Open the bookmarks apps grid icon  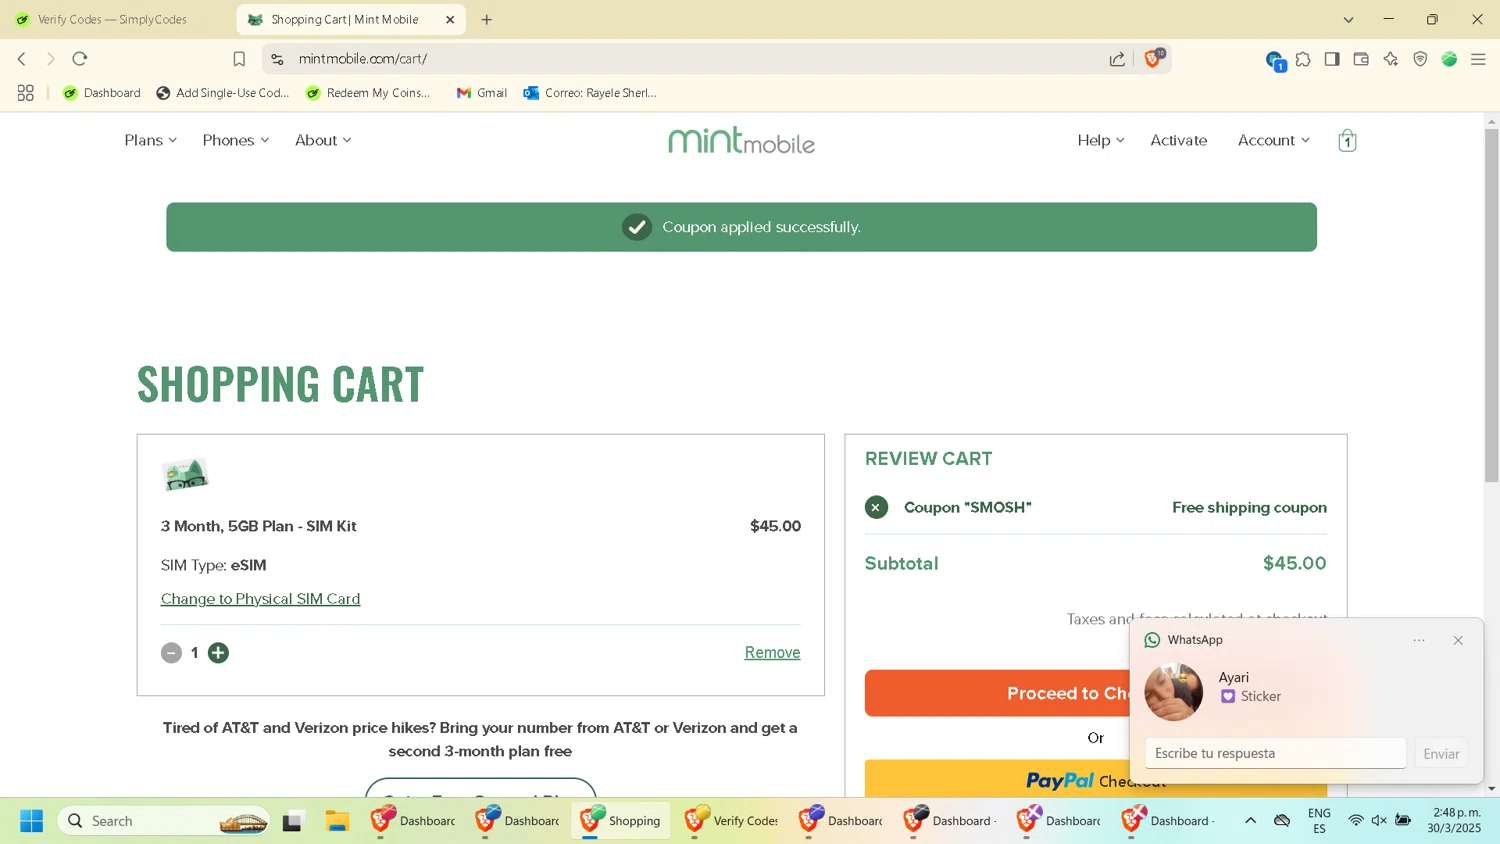(x=25, y=93)
